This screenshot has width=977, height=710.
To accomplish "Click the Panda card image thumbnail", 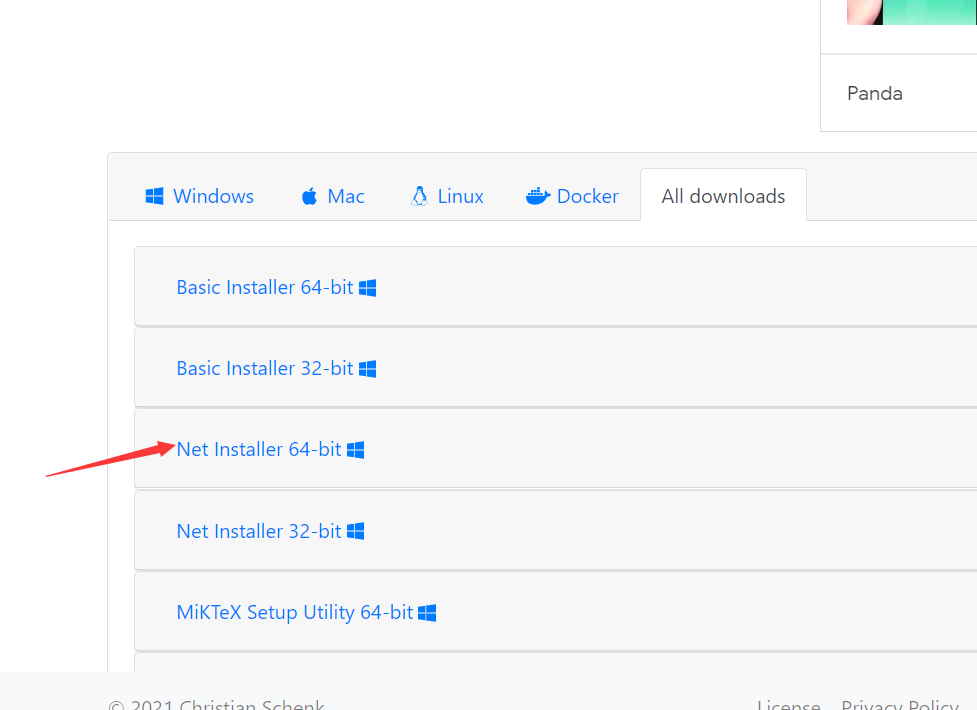I will coord(912,12).
